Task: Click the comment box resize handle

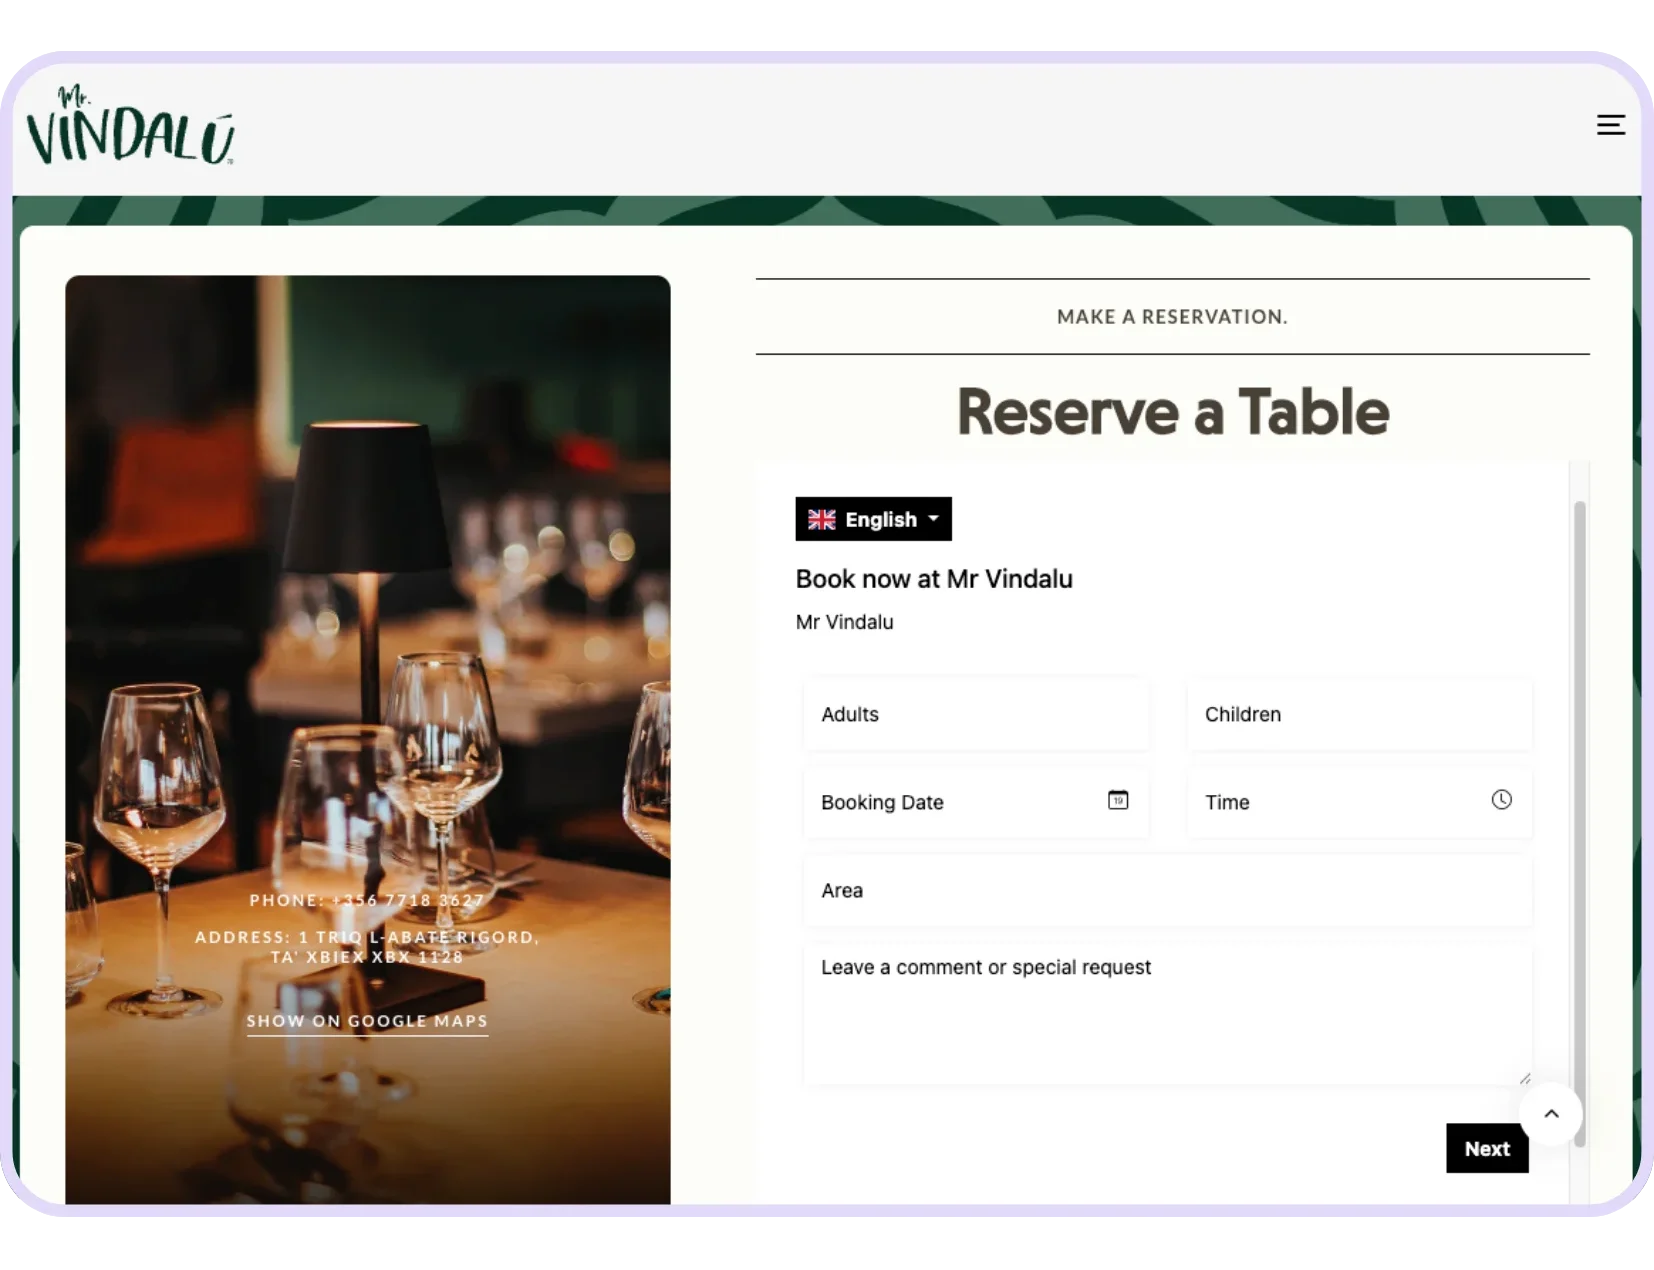Action: (1524, 1078)
